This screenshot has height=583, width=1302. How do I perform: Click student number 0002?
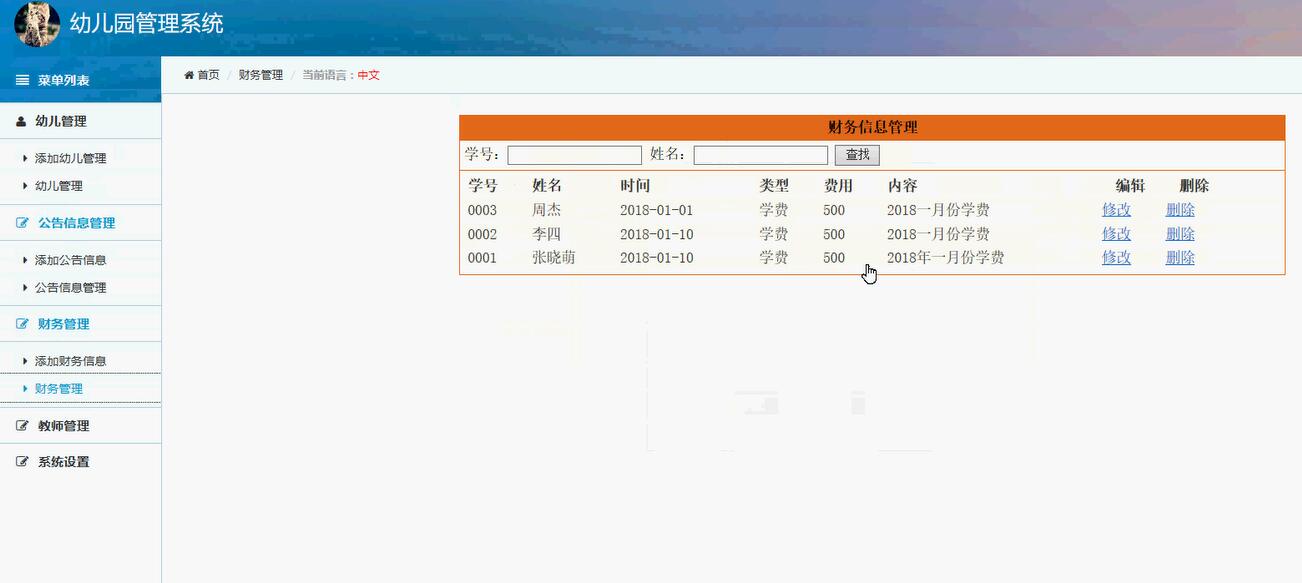(x=482, y=234)
